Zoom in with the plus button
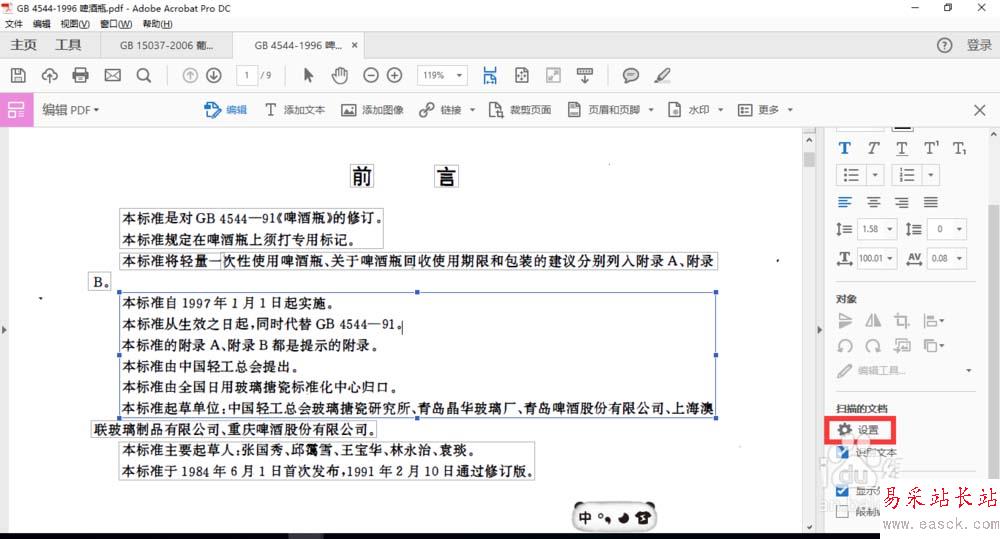 pyautogui.click(x=395, y=75)
